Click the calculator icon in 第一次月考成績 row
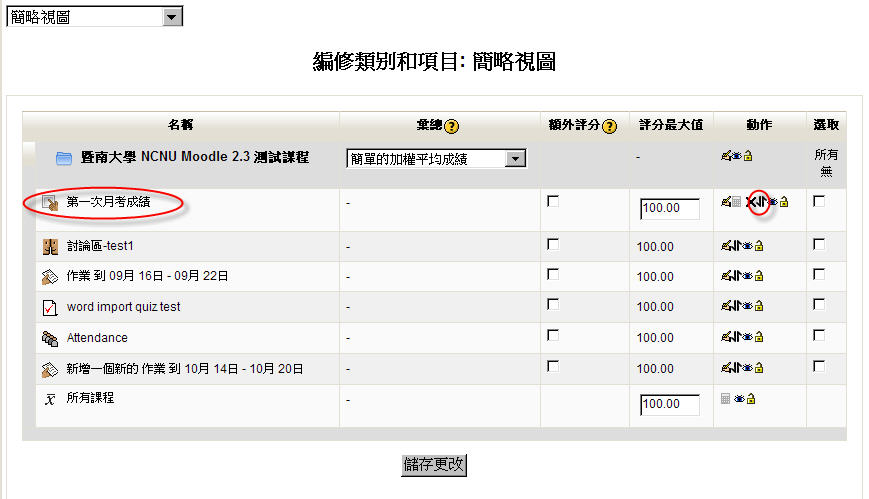Viewport: 869px width, 499px height. (x=737, y=202)
